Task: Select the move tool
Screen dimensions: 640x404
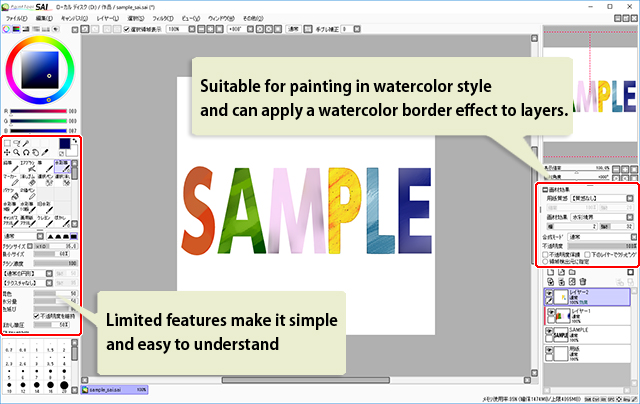Action: pyautogui.click(x=9, y=152)
